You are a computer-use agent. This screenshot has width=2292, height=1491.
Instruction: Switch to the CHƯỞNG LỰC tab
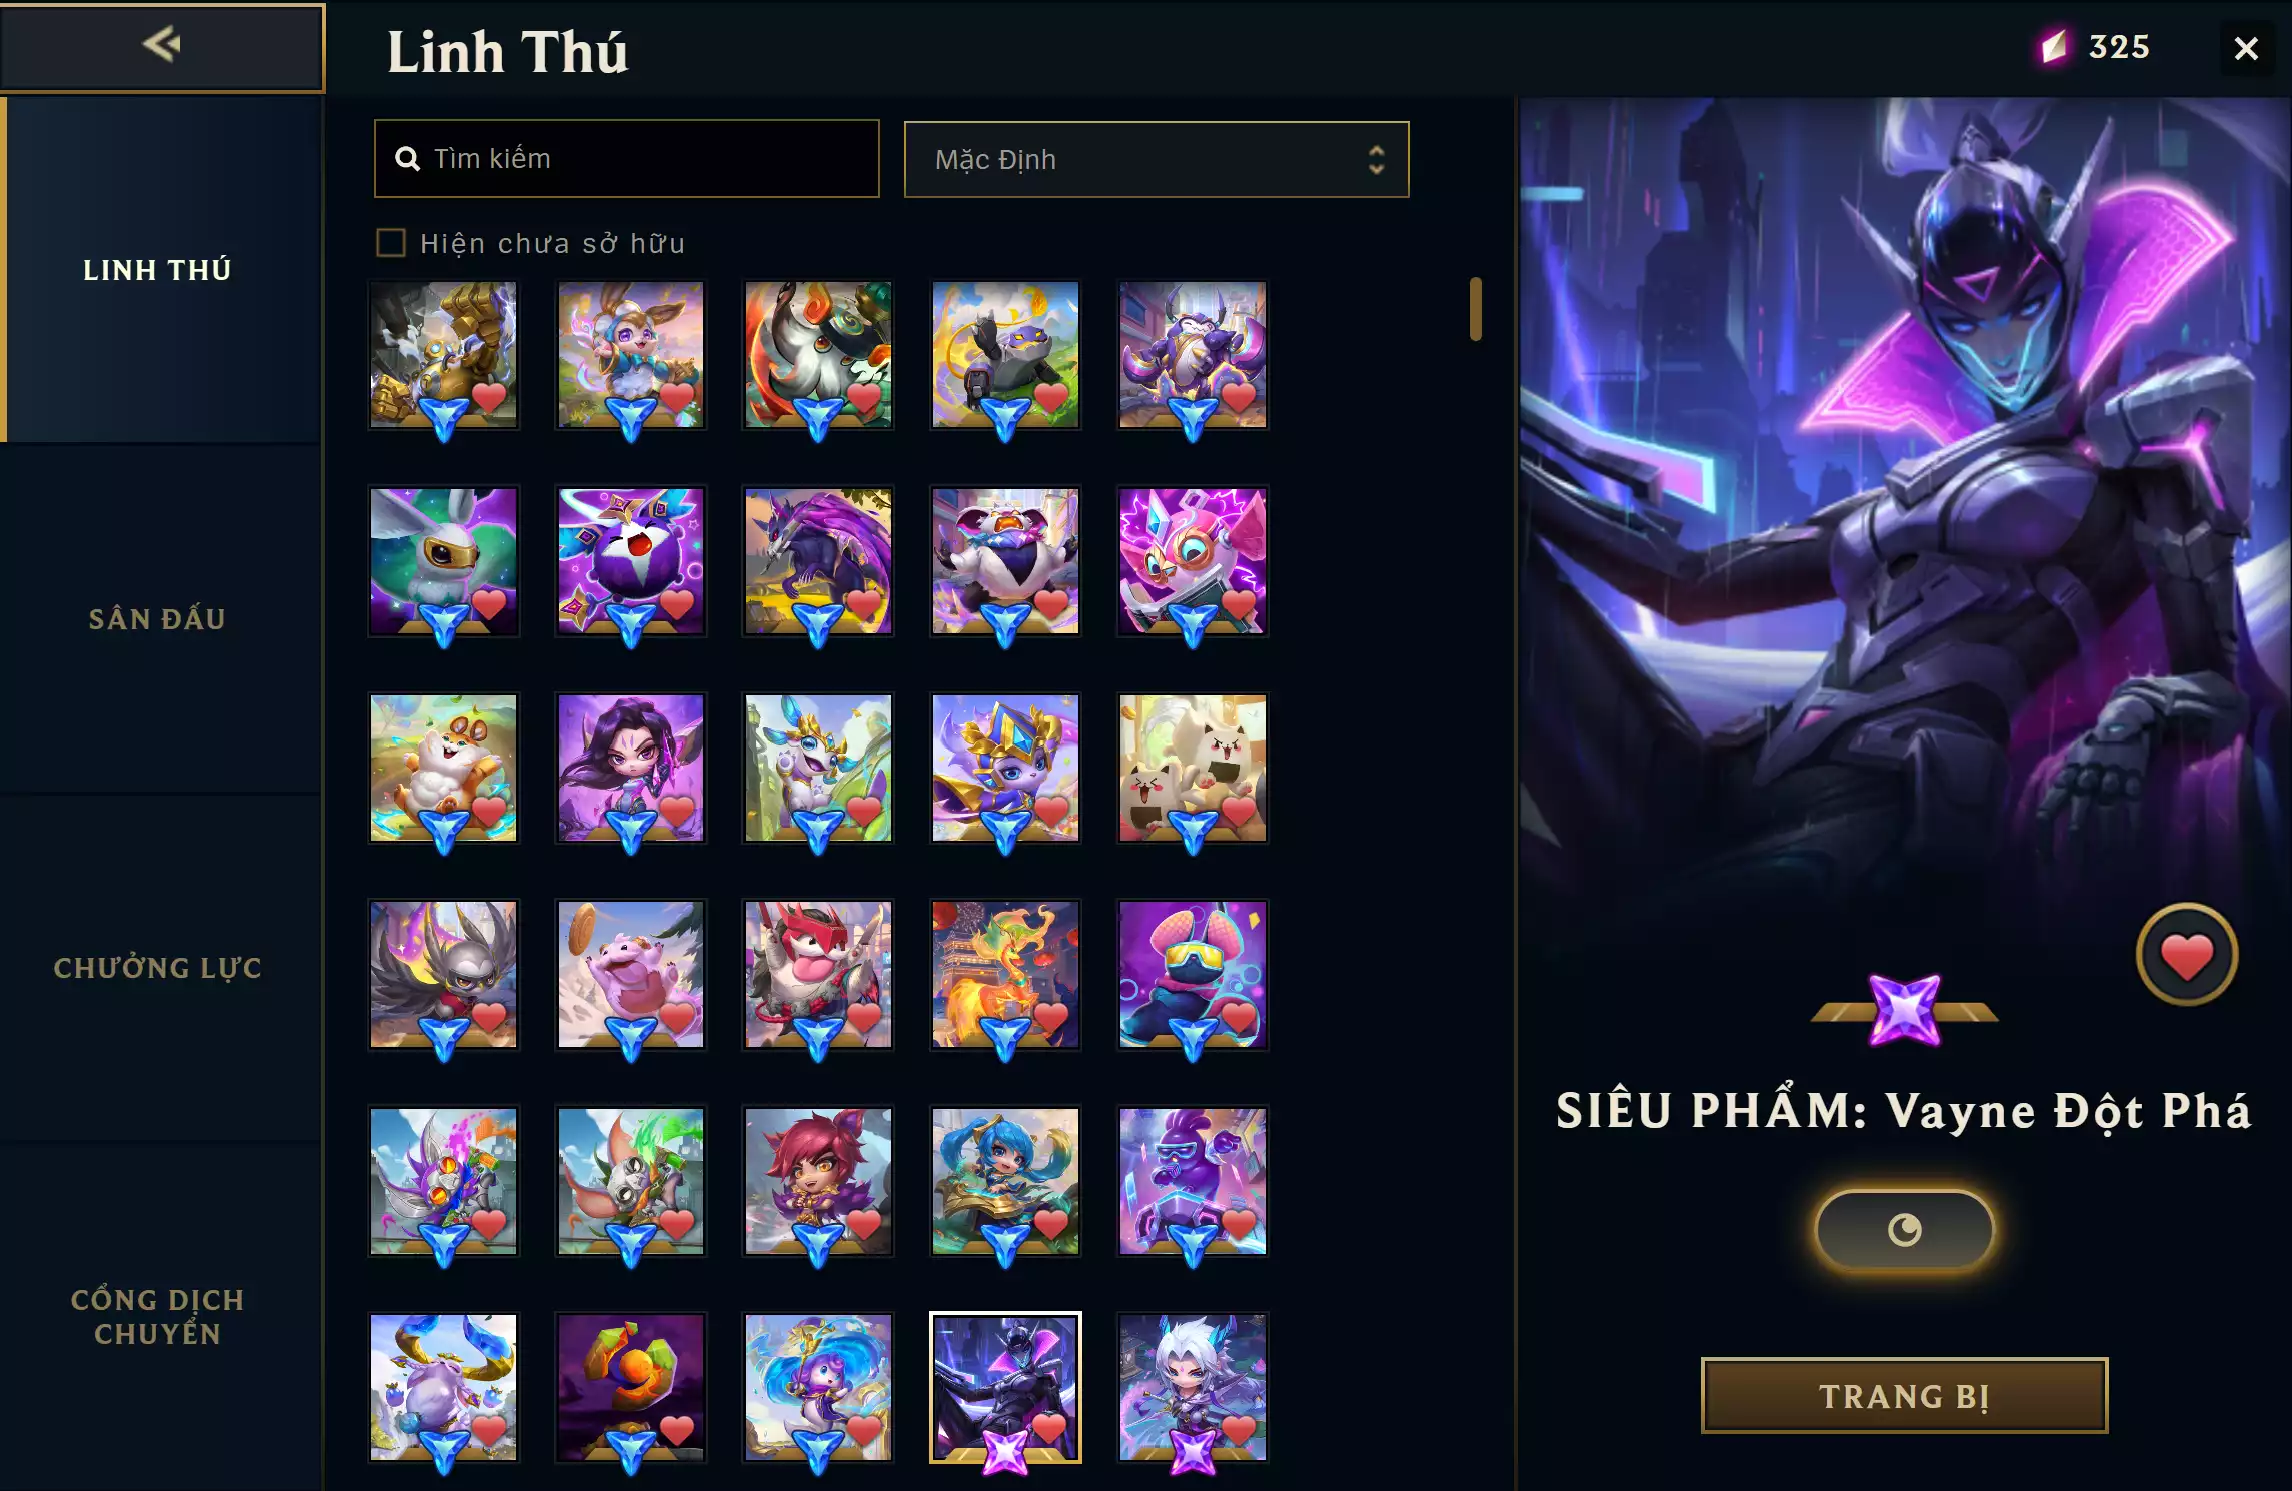[x=158, y=968]
